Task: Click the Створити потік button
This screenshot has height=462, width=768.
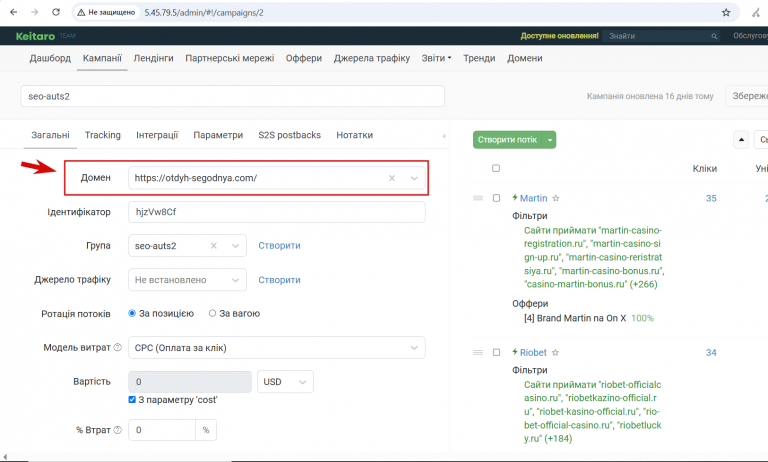Action: coord(508,140)
